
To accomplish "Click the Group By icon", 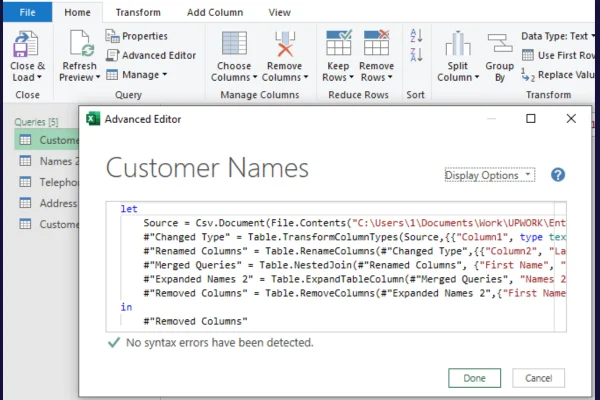I will (500, 43).
